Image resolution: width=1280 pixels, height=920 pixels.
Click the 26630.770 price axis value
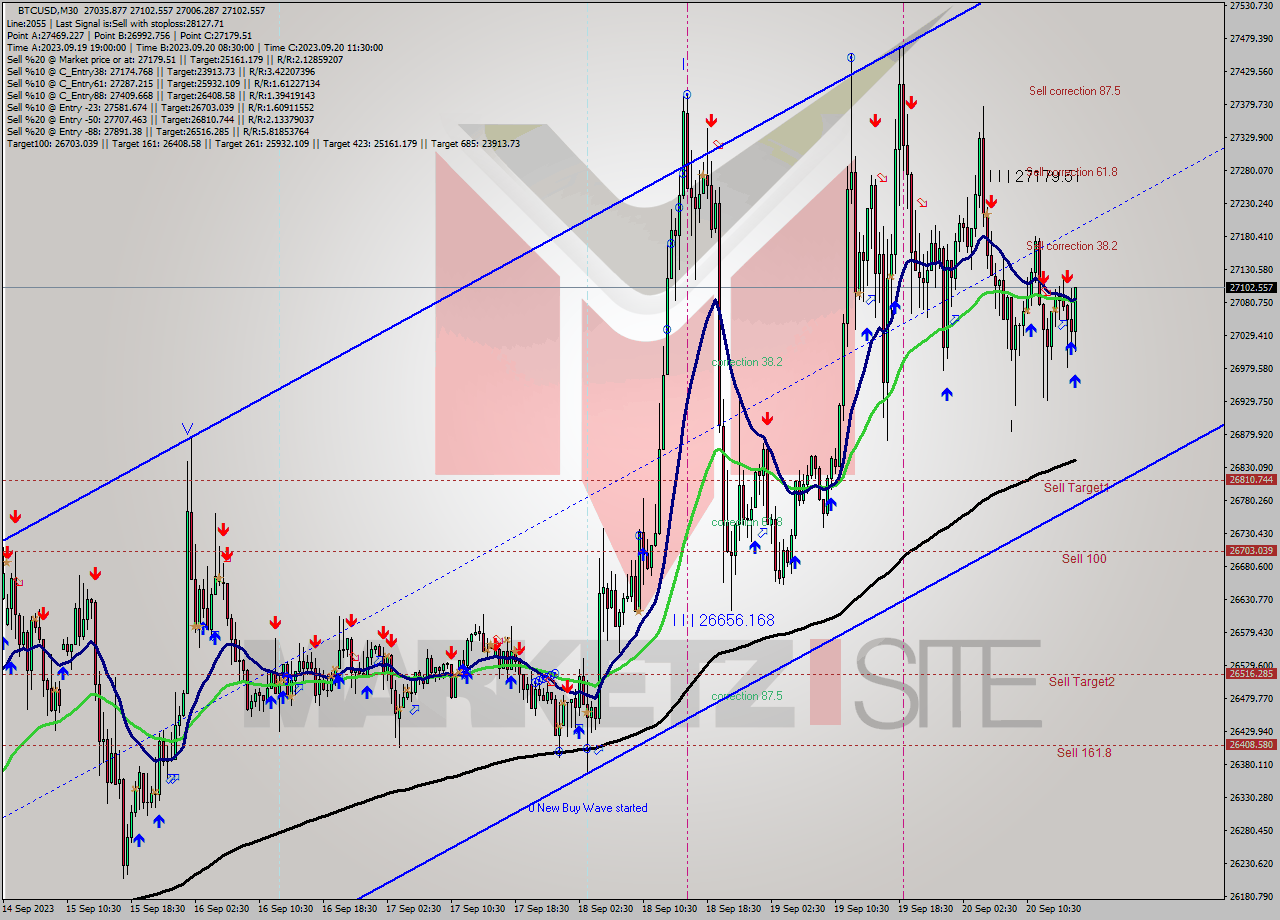tap(1251, 600)
